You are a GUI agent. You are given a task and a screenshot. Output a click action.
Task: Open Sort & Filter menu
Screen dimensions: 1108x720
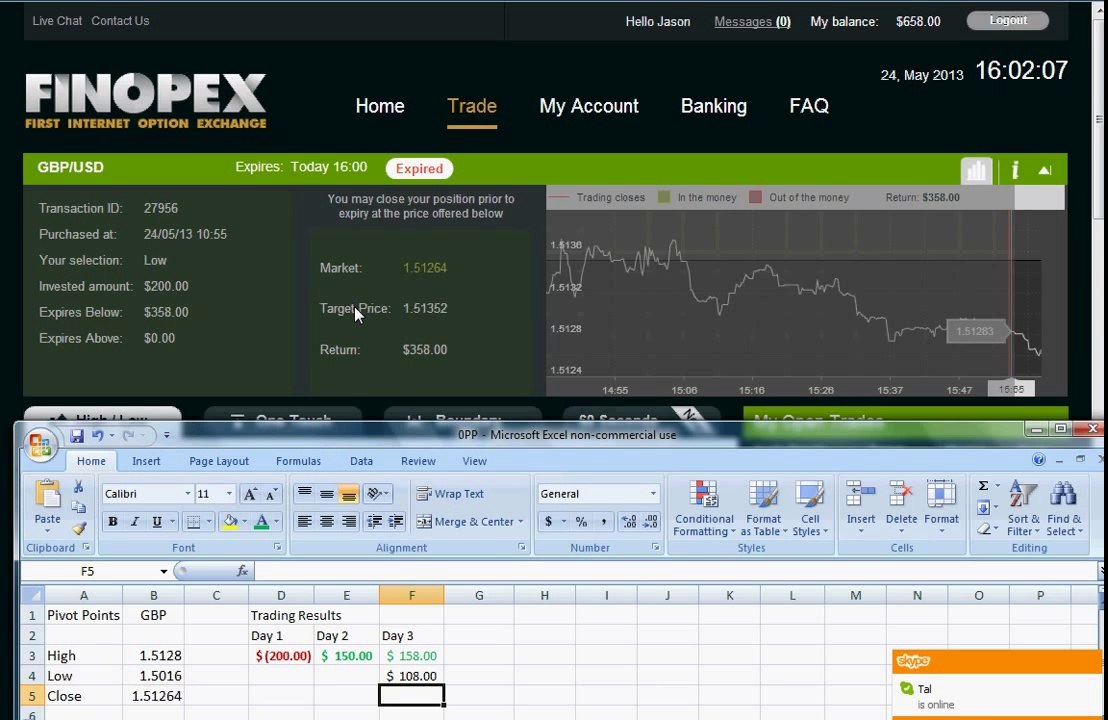1023,509
